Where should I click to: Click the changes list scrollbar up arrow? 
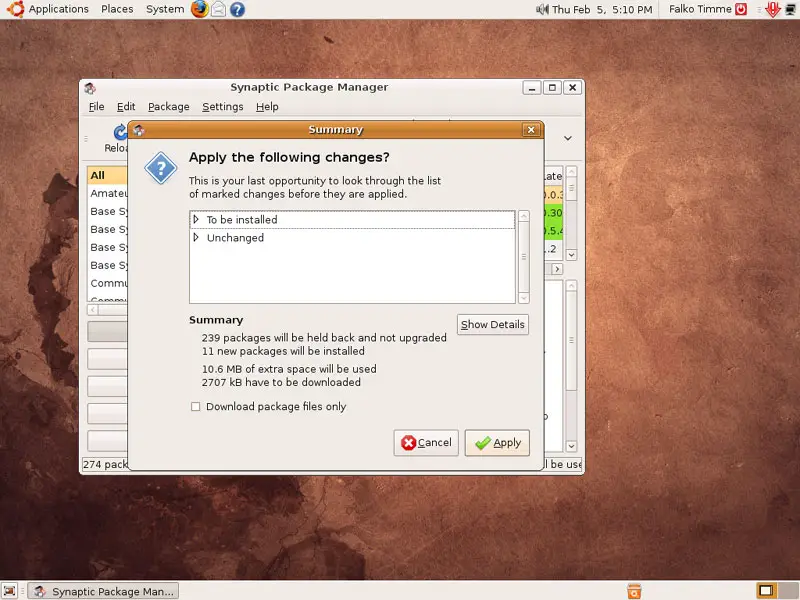523,216
